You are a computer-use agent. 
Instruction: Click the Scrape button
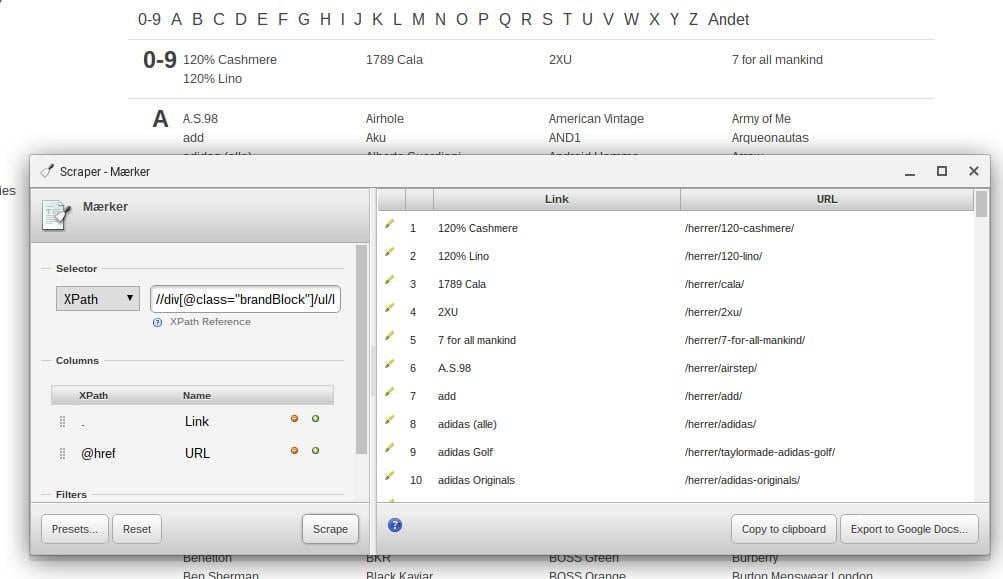click(330, 529)
